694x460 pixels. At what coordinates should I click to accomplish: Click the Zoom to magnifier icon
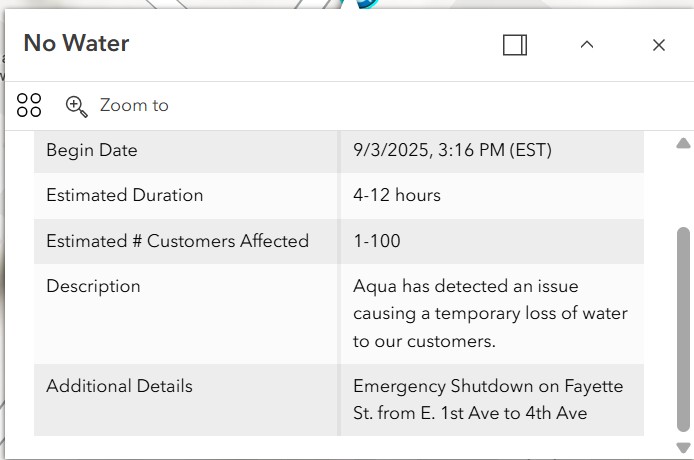pos(76,106)
